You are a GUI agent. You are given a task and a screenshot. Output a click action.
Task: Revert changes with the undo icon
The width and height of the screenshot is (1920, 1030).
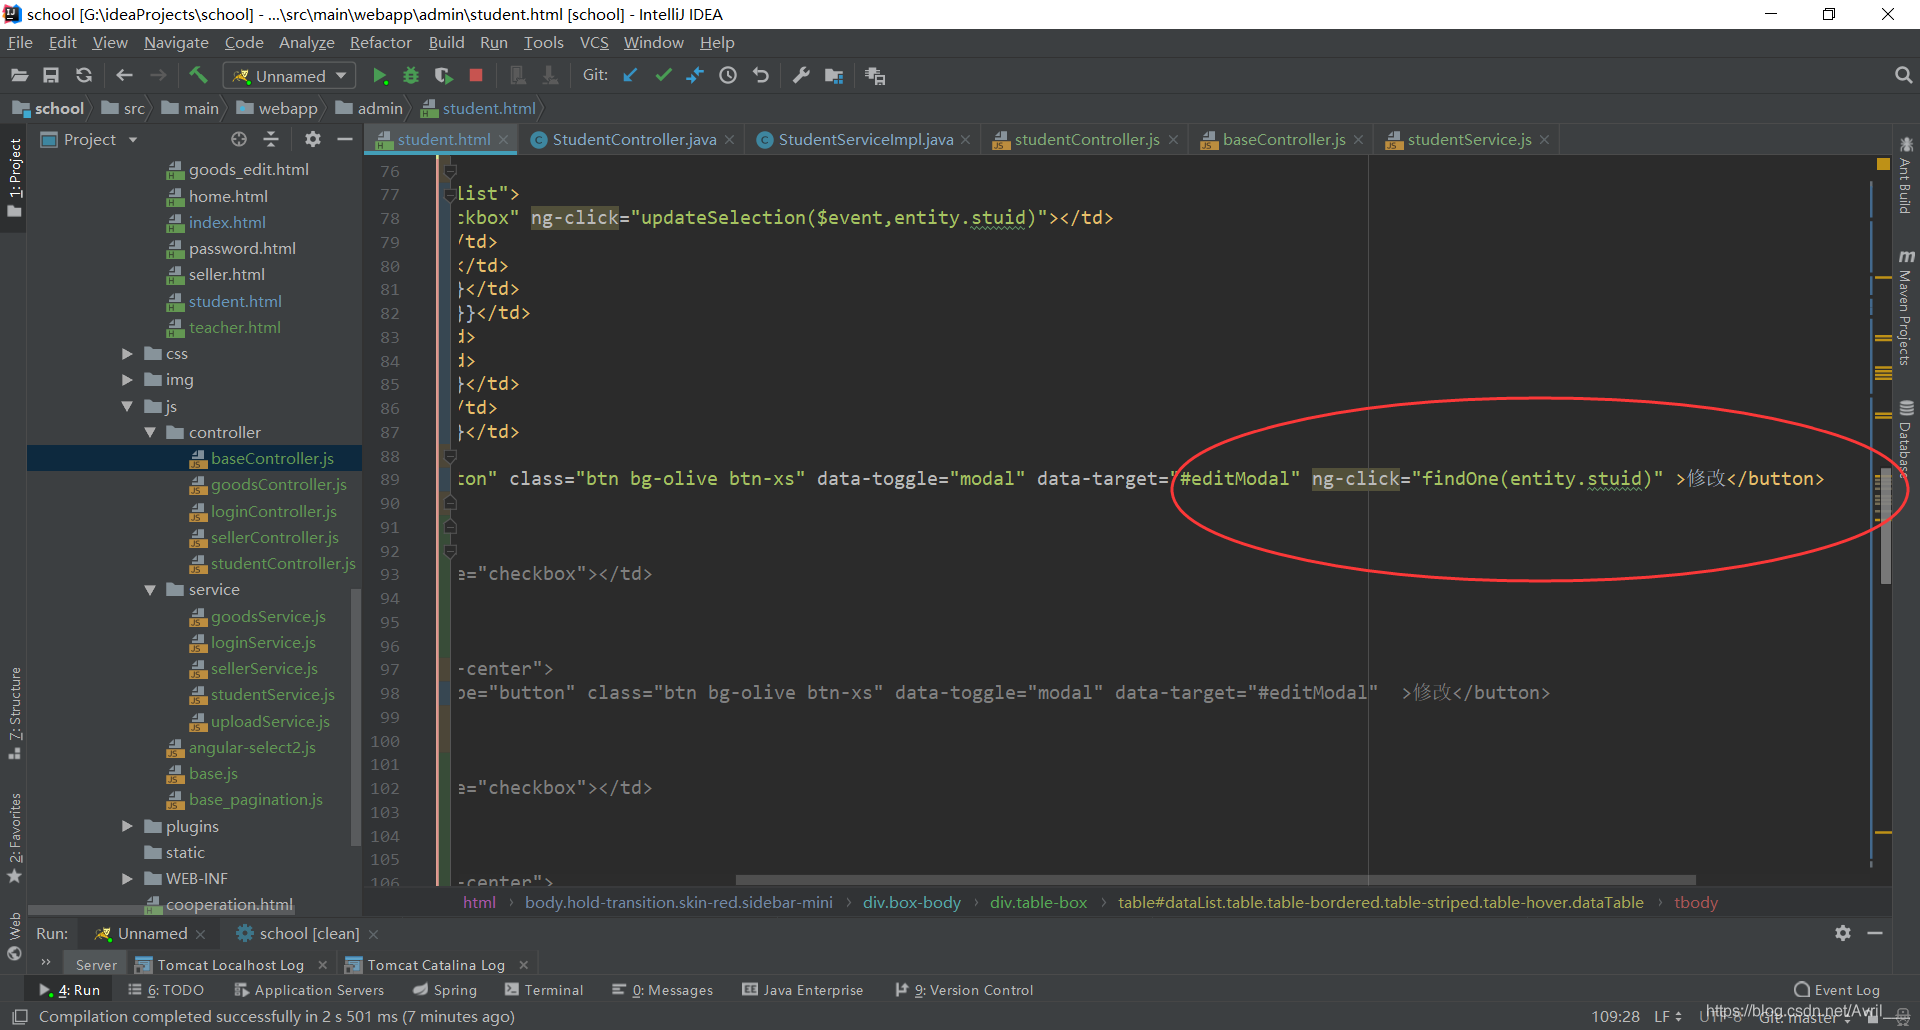pos(761,75)
